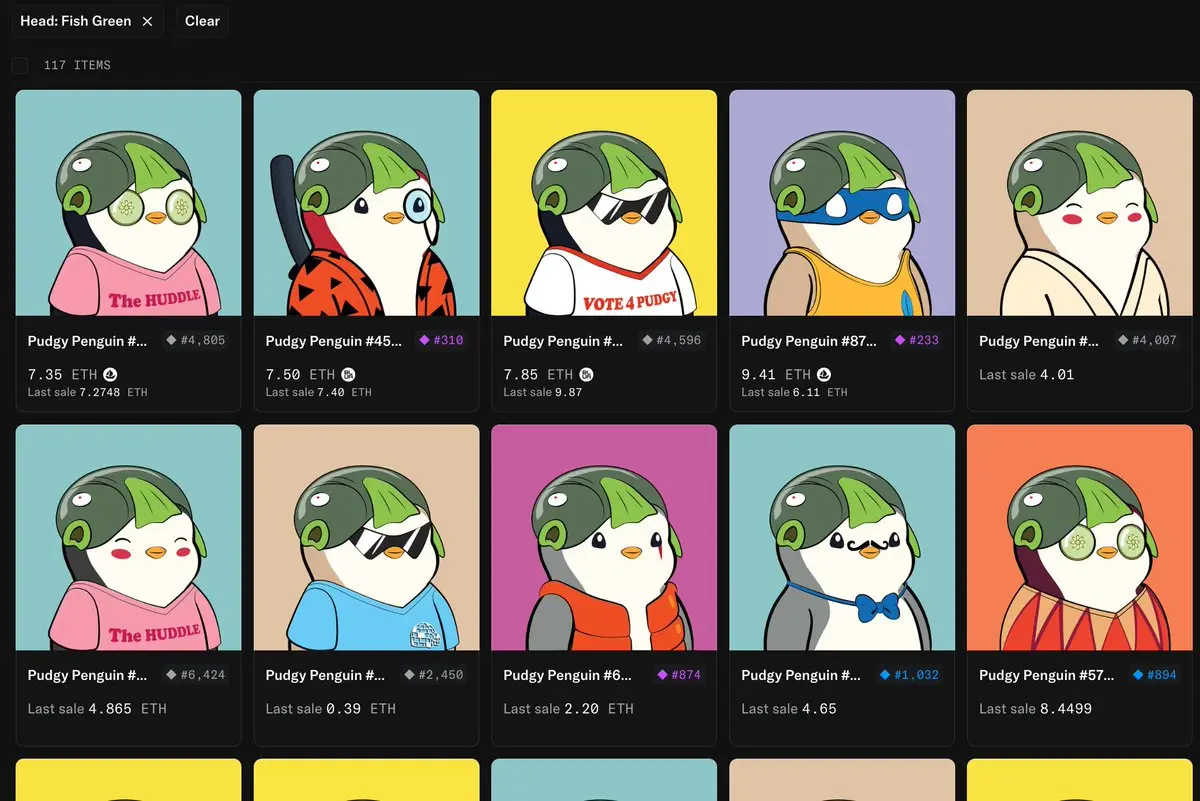Click the purple rarity rank badge #310
1200x801 pixels.
(441, 340)
